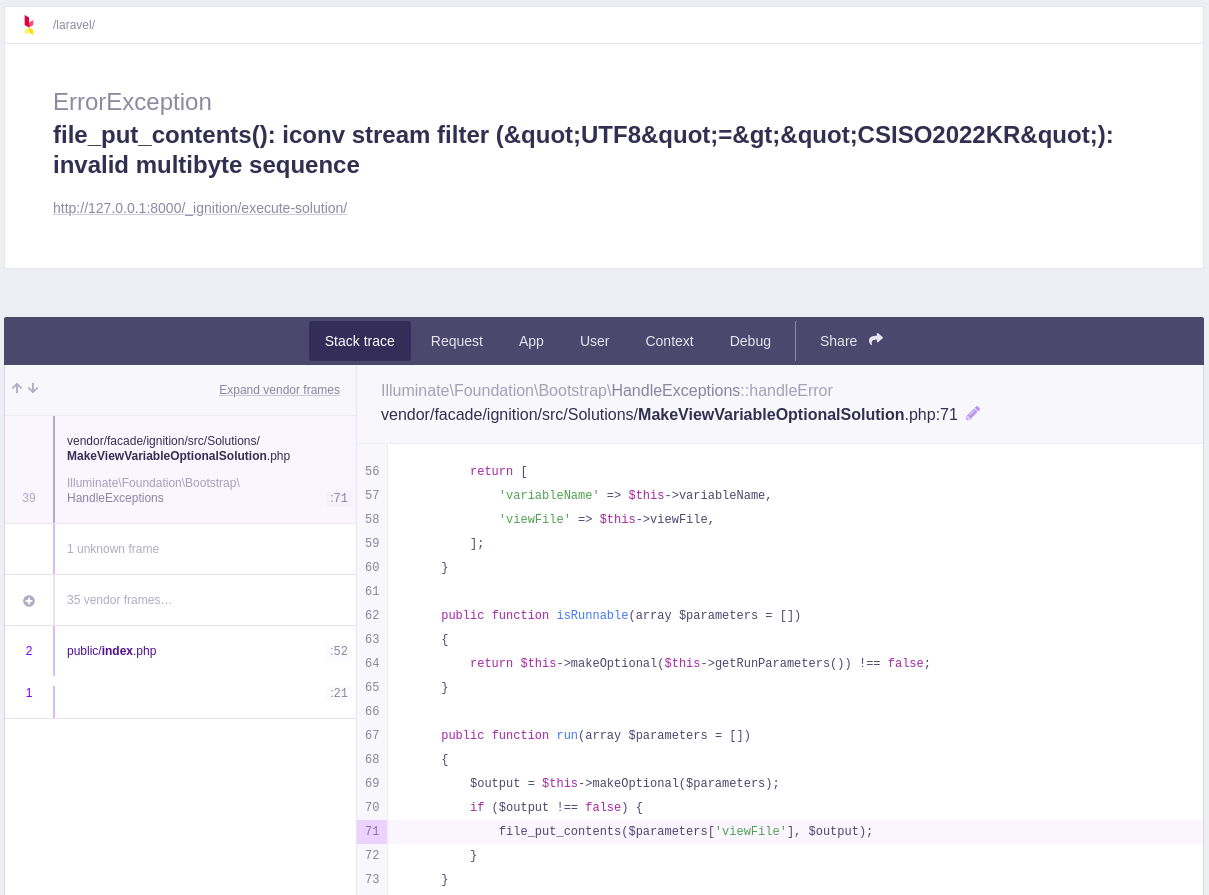Click the if ($output !== false) line
This screenshot has width=1209, height=895.
[556, 808]
